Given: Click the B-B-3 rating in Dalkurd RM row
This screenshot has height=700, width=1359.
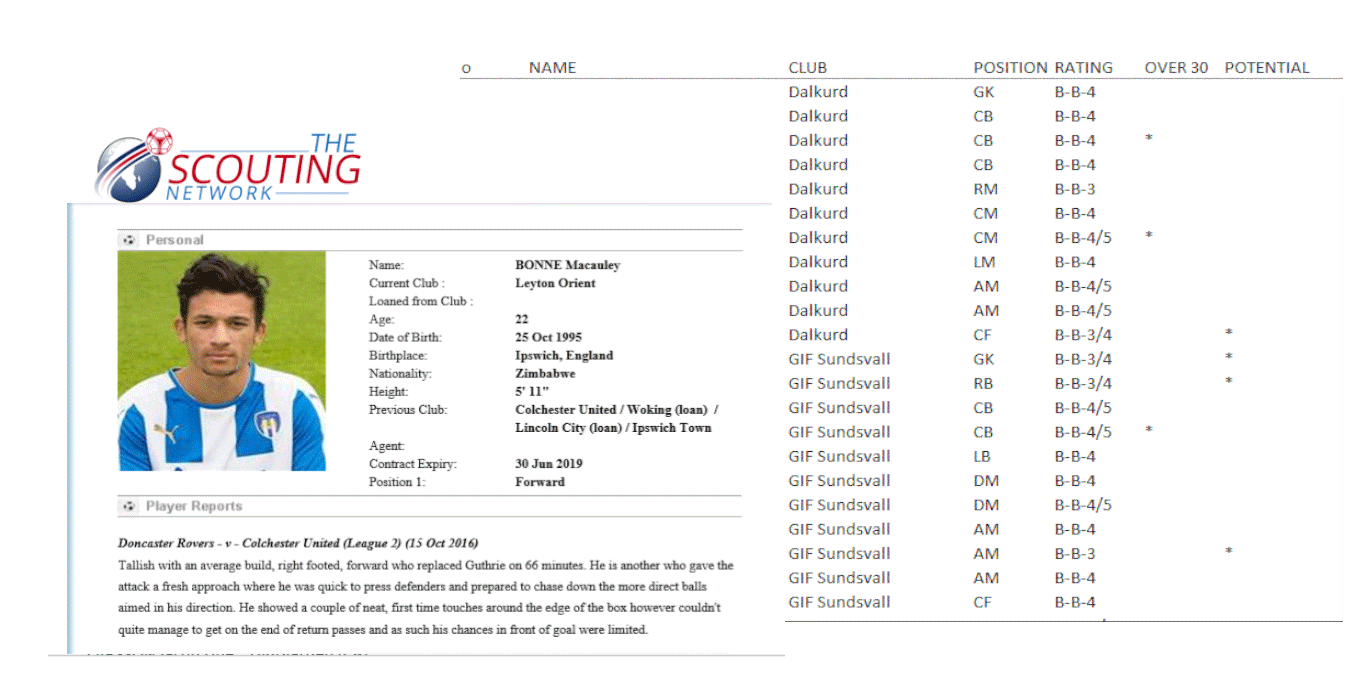Looking at the screenshot, I should click(x=1075, y=189).
